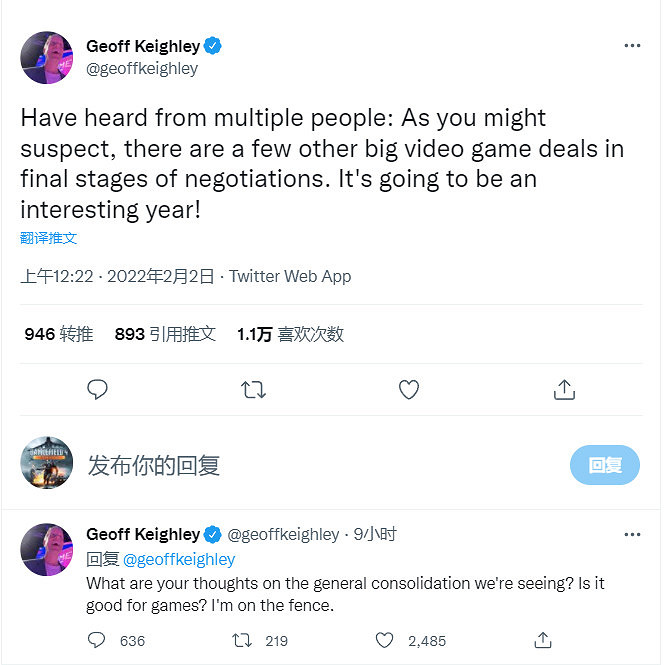This screenshot has height=665, width=672.
Task: Retweet the reply with 219 retweets
Action: coord(242,640)
